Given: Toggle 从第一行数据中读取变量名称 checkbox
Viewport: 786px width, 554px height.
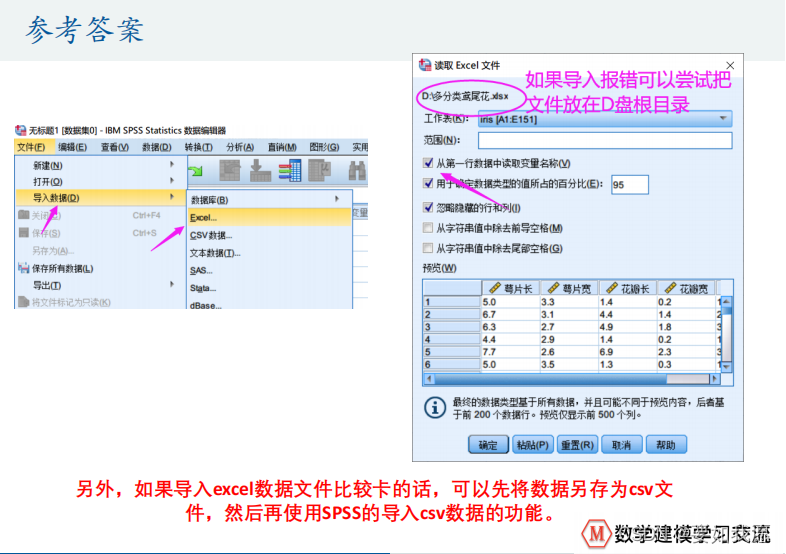Looking at the screenshot, I should click(x=428, y=163).
